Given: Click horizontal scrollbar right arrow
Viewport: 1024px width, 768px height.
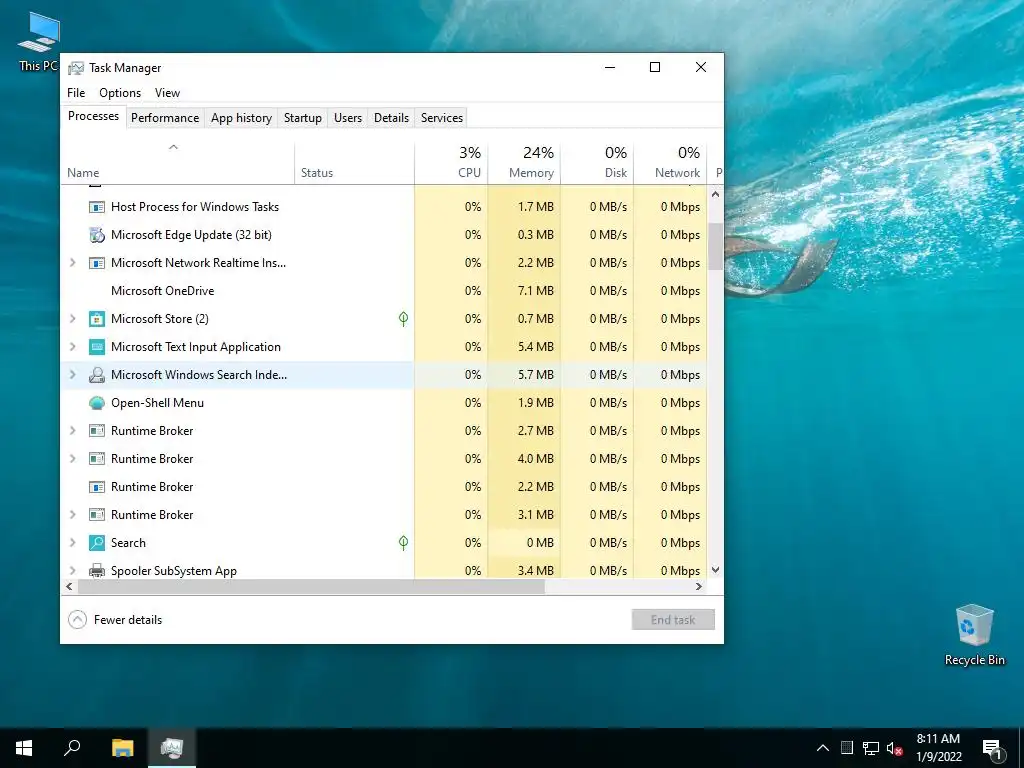Looking at the screenshot, I should pyautogui.click(x=699, y=586).
